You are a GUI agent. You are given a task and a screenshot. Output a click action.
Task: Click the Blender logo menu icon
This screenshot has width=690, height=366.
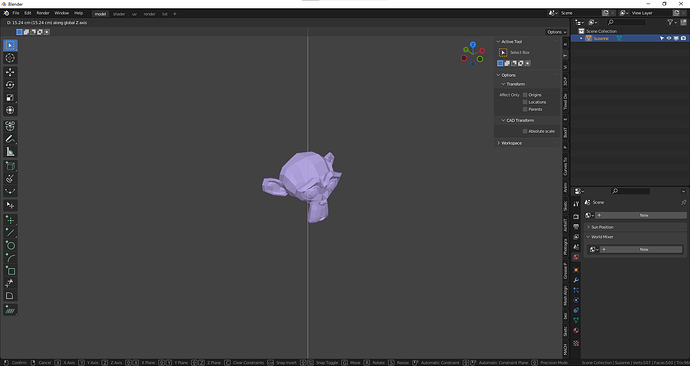(6, 13)
